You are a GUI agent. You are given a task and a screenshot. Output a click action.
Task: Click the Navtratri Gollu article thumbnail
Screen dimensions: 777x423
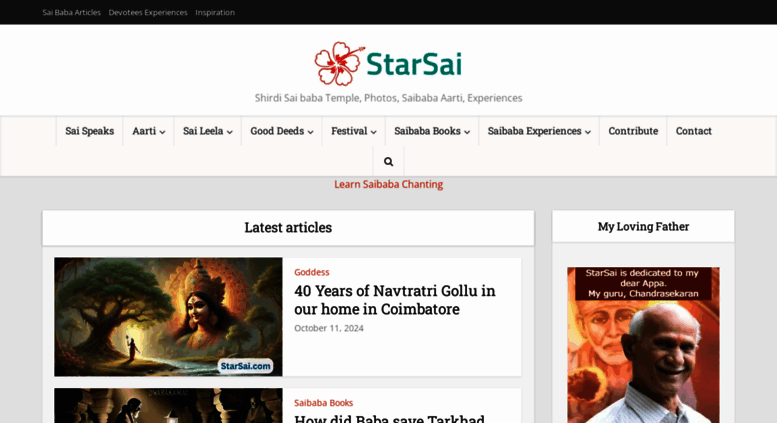[x=168, y=316]
